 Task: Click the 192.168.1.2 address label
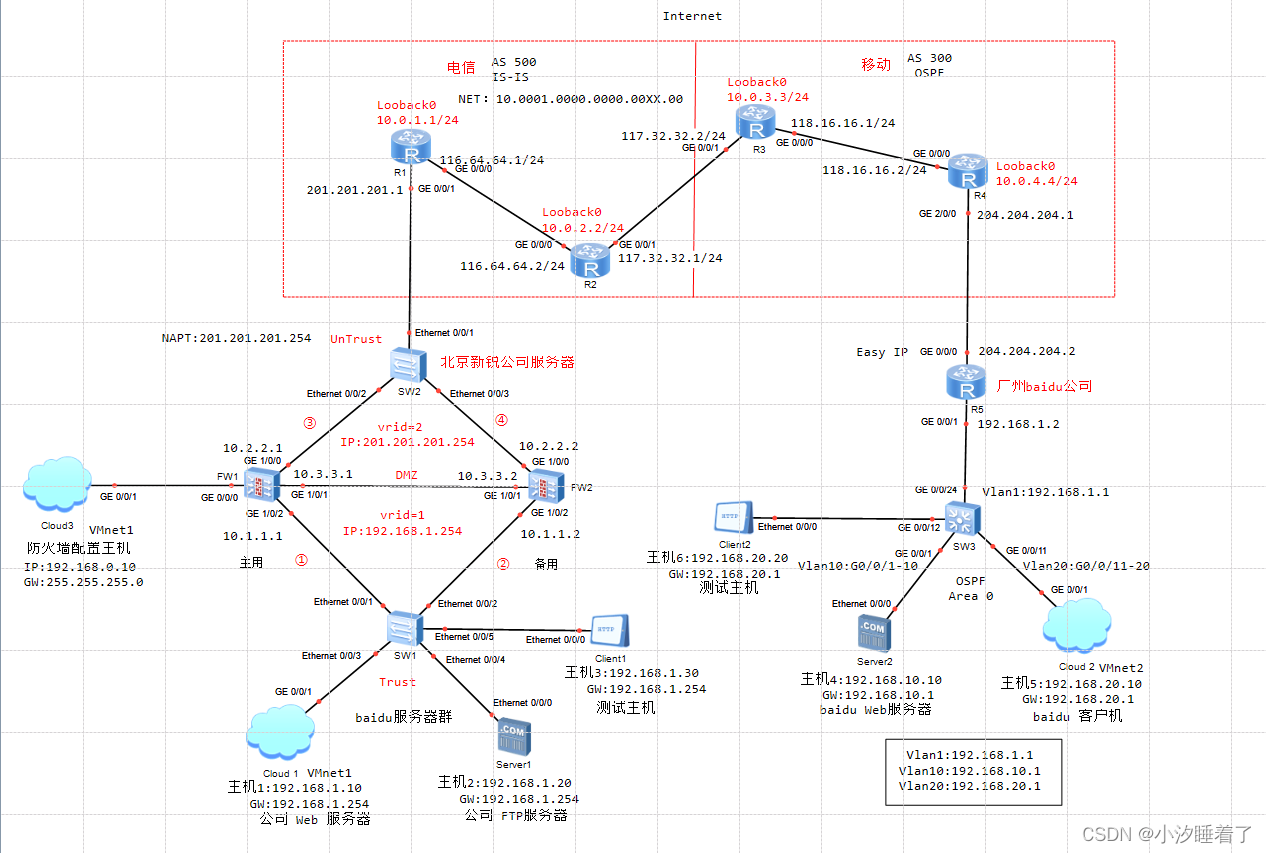click(1020, 424)
